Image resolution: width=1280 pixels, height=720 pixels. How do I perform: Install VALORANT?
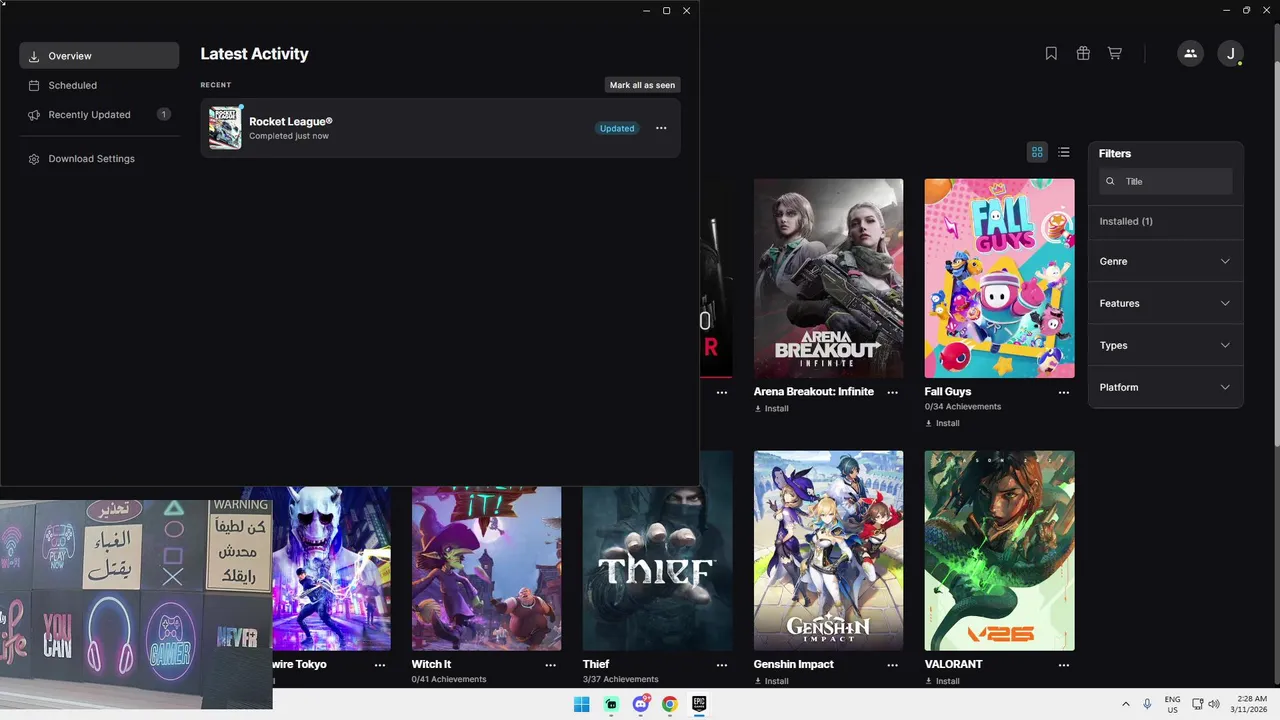pos(942,681)
